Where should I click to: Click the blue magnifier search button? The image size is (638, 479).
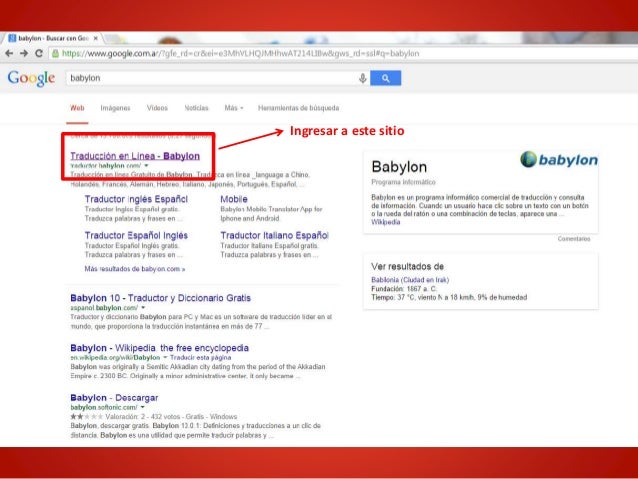[x=385, y=78]
